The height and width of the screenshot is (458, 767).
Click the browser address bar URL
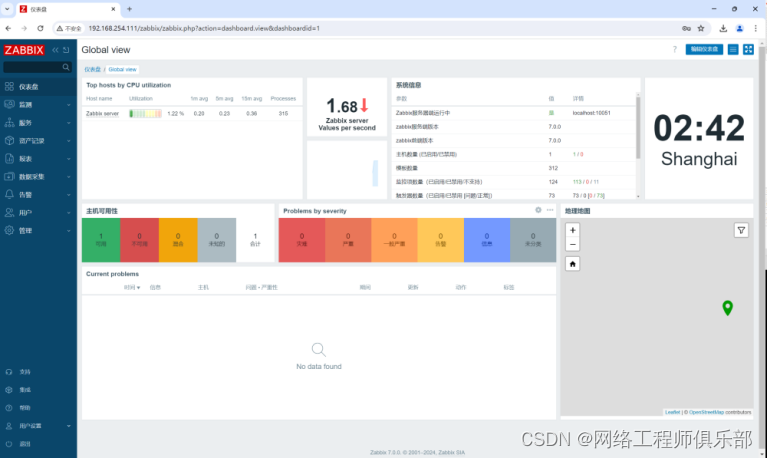click(204, 28)
